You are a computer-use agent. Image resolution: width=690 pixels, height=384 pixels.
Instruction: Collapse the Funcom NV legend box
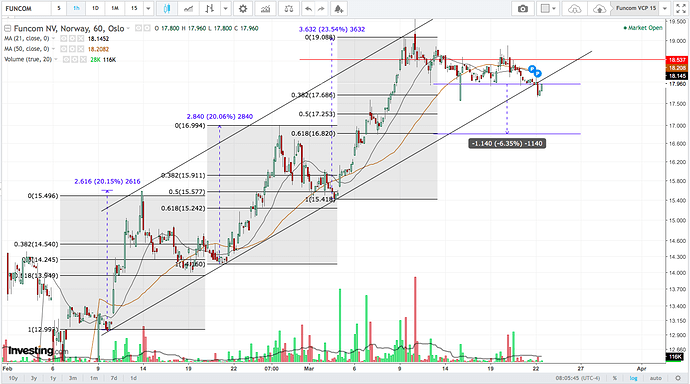[7, 29]
